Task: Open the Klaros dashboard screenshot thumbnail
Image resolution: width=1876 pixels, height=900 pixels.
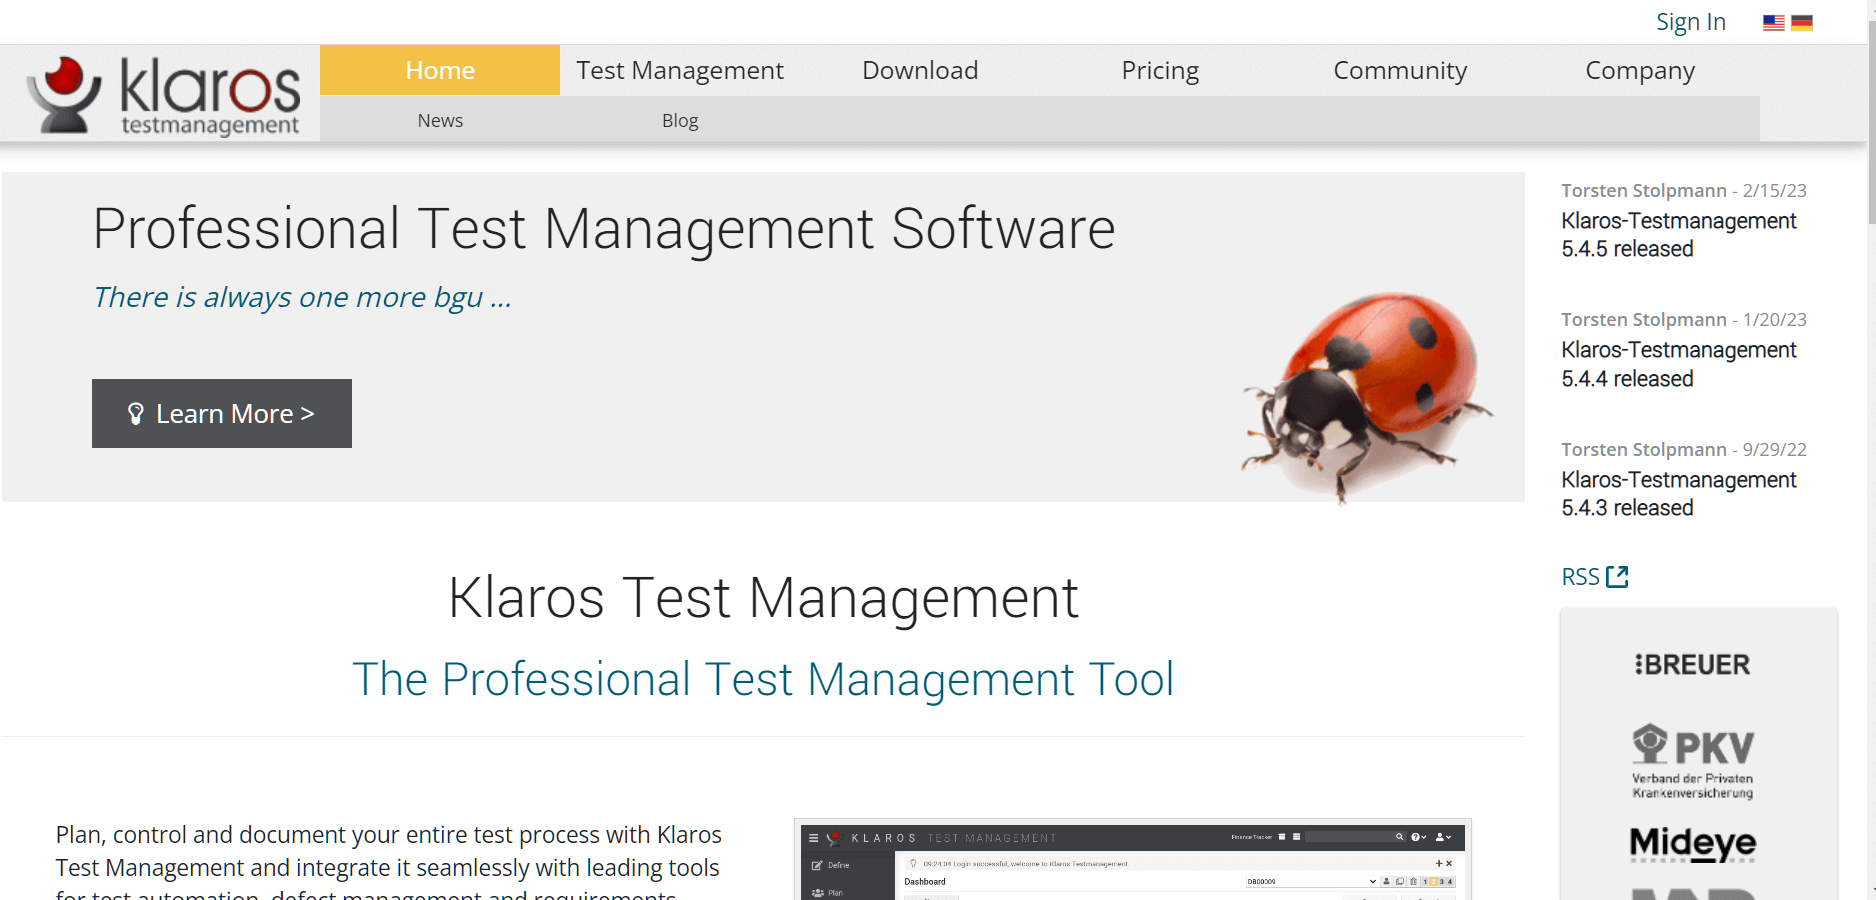Action: coord(1133,860)
